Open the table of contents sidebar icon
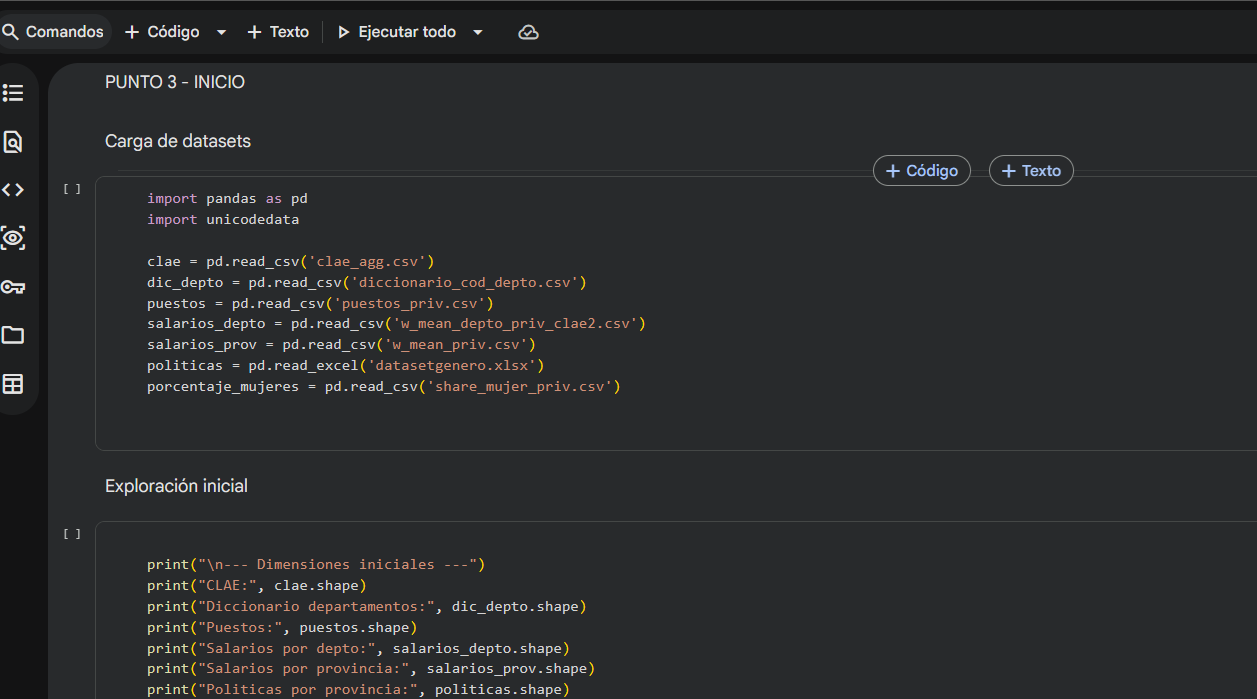 (x=13, y=93)
